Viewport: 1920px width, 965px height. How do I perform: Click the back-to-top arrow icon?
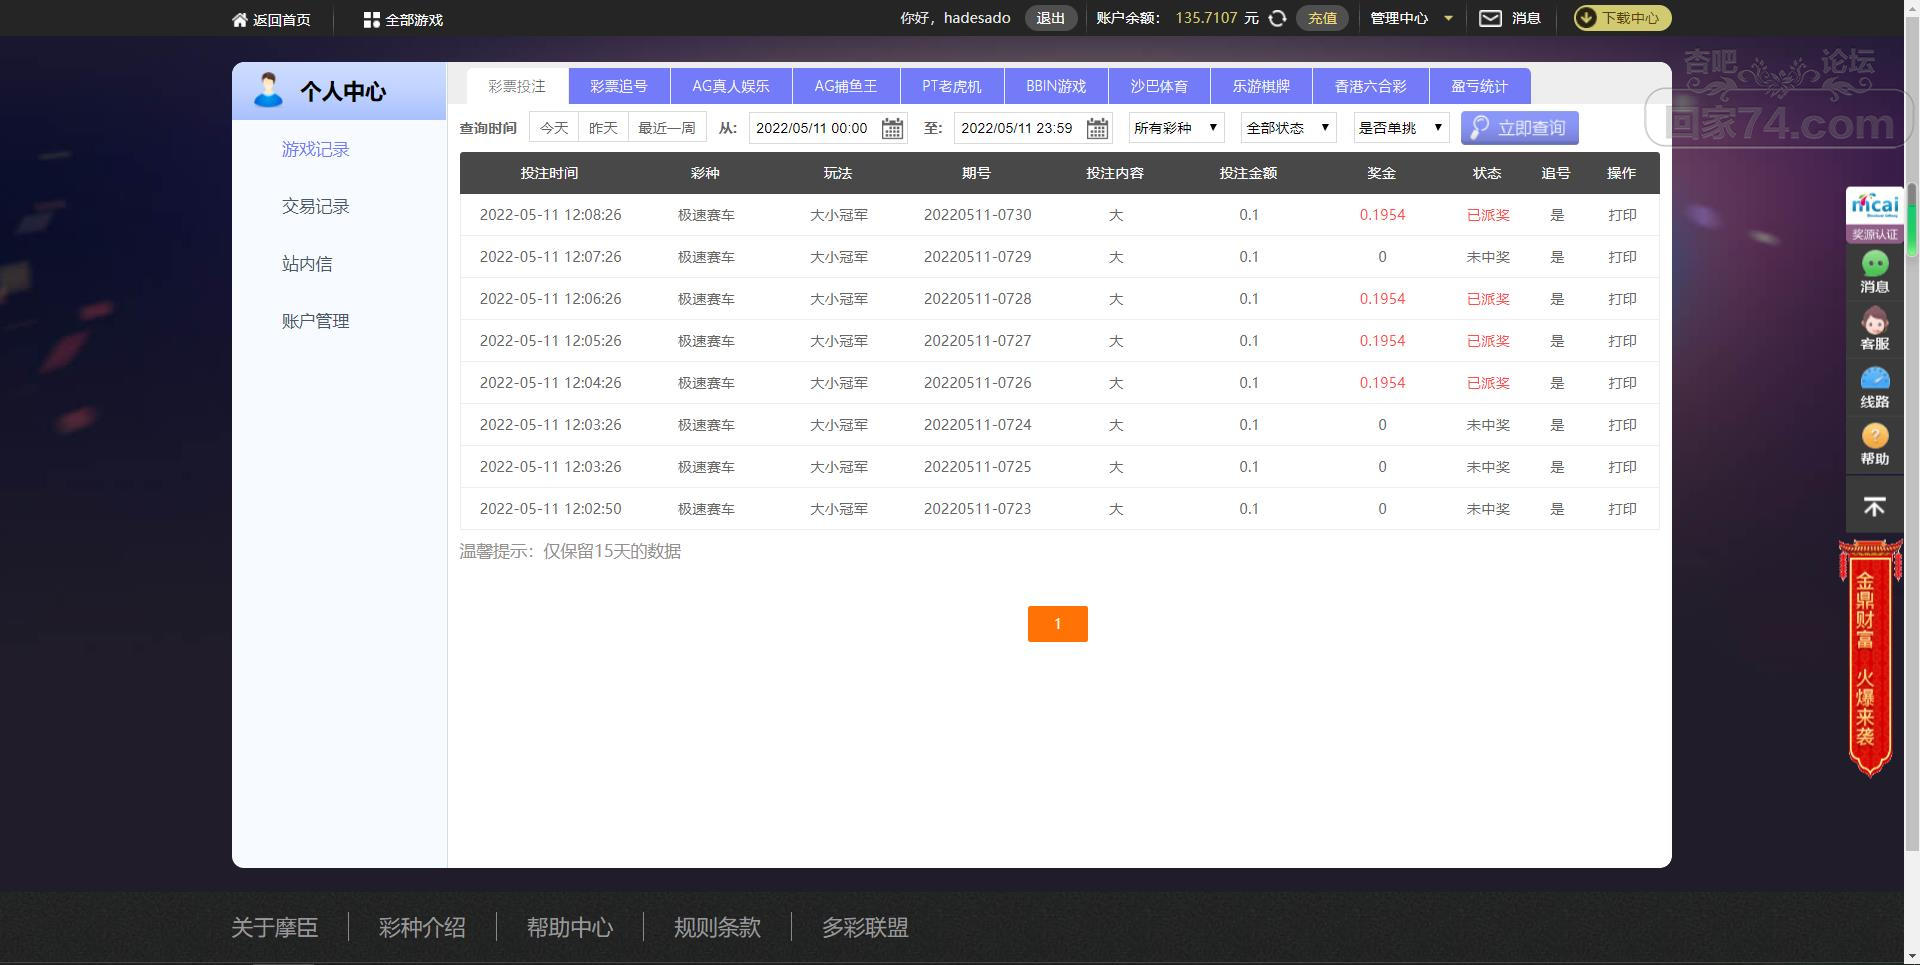point(1874,507)
